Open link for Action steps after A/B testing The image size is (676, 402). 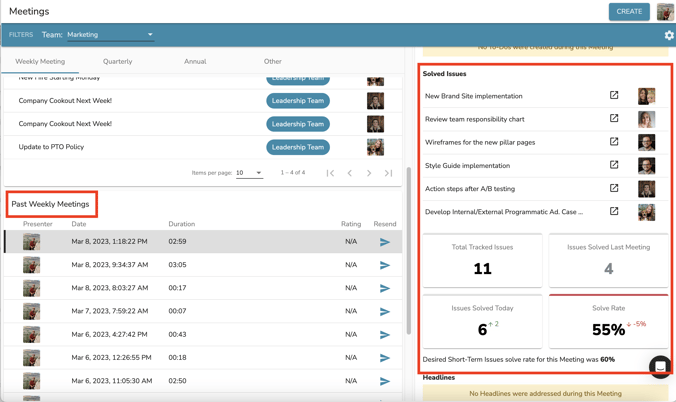[x=614, y=188]
